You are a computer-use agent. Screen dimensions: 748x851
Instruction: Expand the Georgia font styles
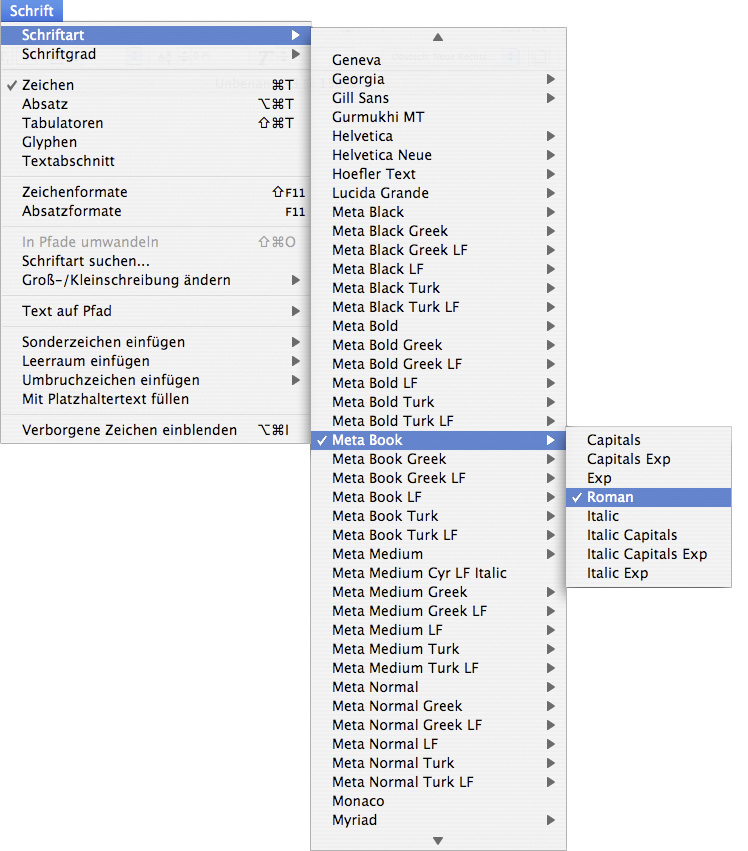(x=439, y=79)
